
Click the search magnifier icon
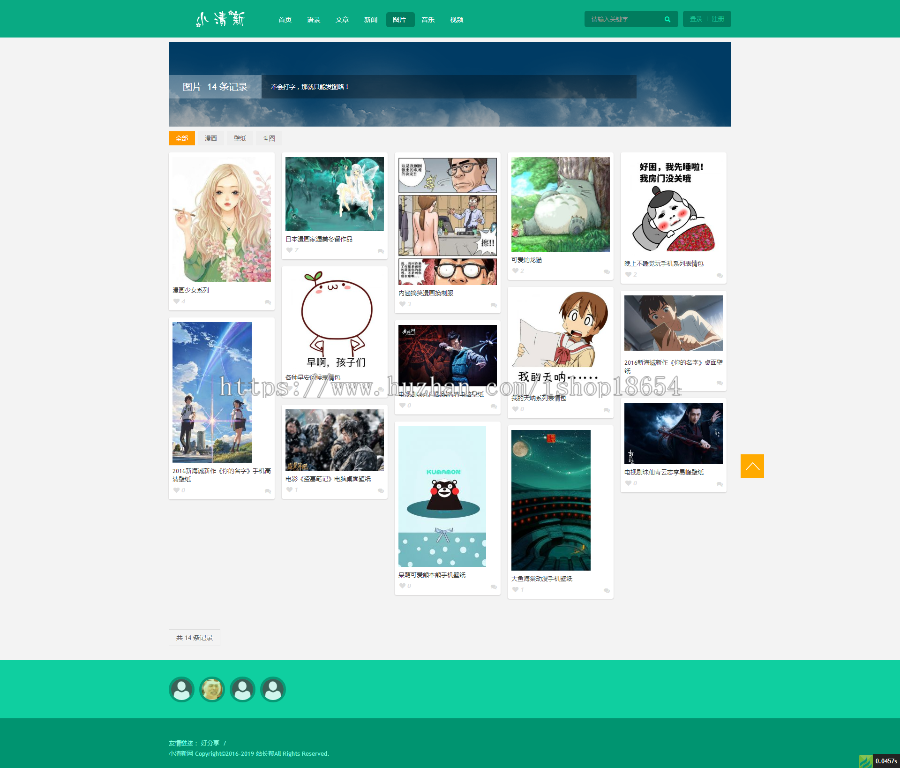[667, 20]
